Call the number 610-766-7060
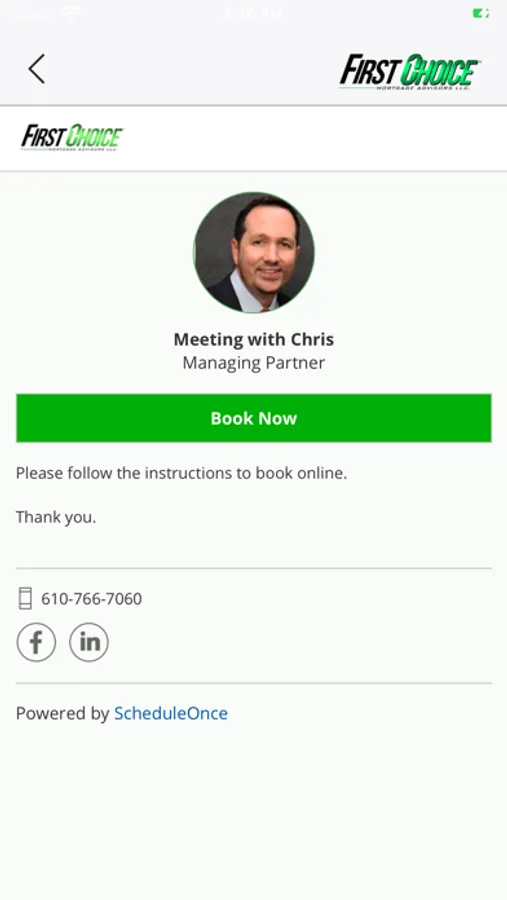507x900 pixels. click(x=92, y=599)
